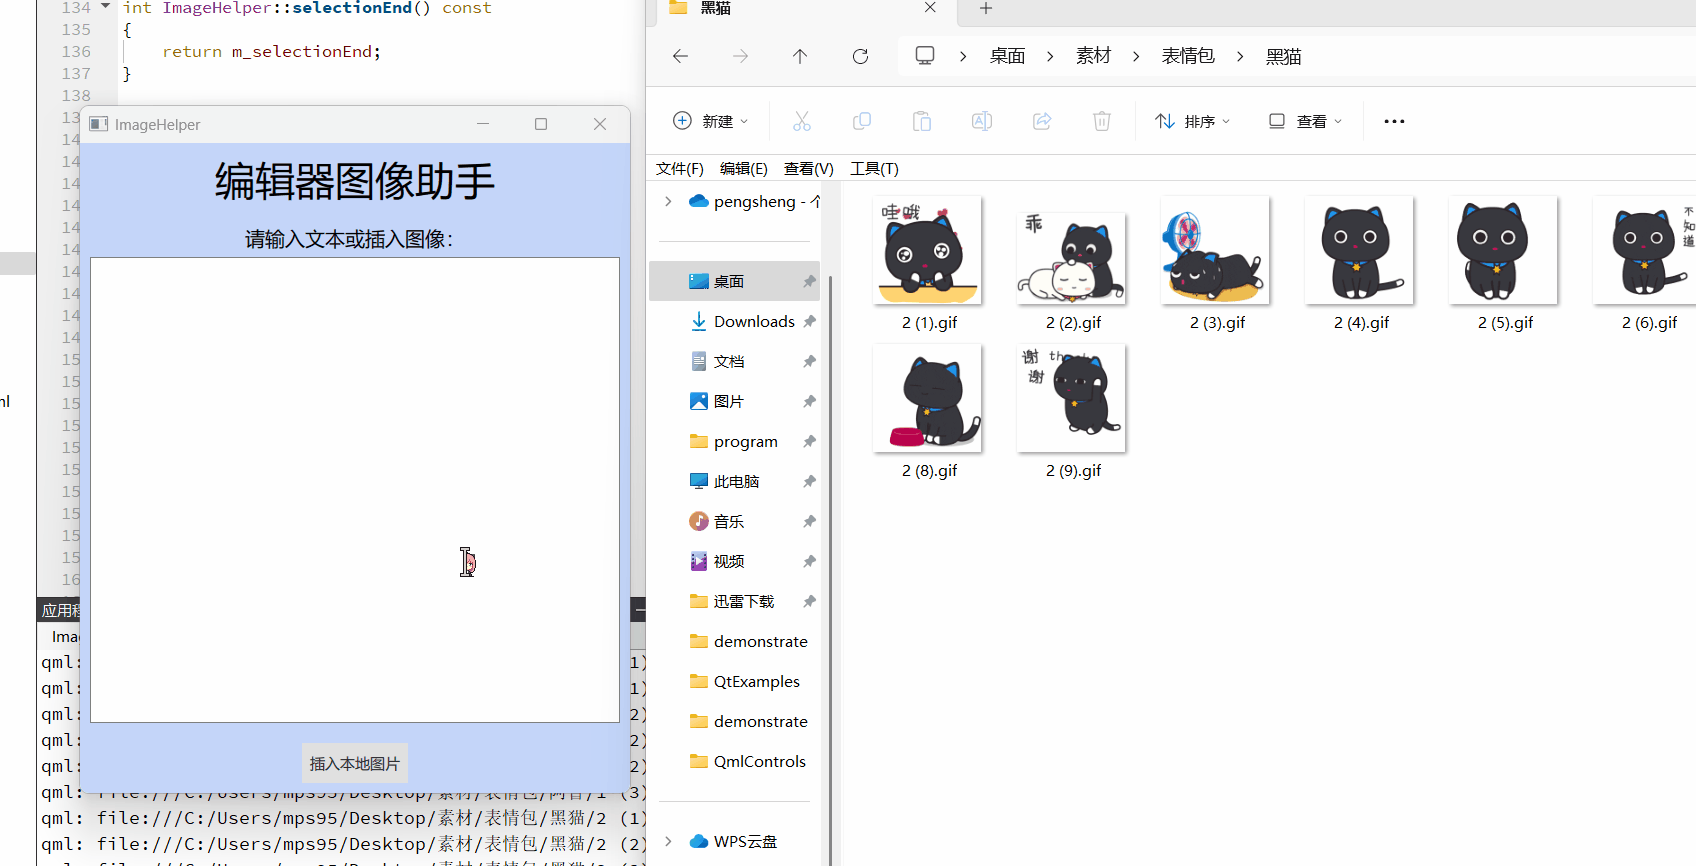Collapse line 134 code fold arrow
The width and height of the screenshot is (1696, 866).
pos(105,7)
